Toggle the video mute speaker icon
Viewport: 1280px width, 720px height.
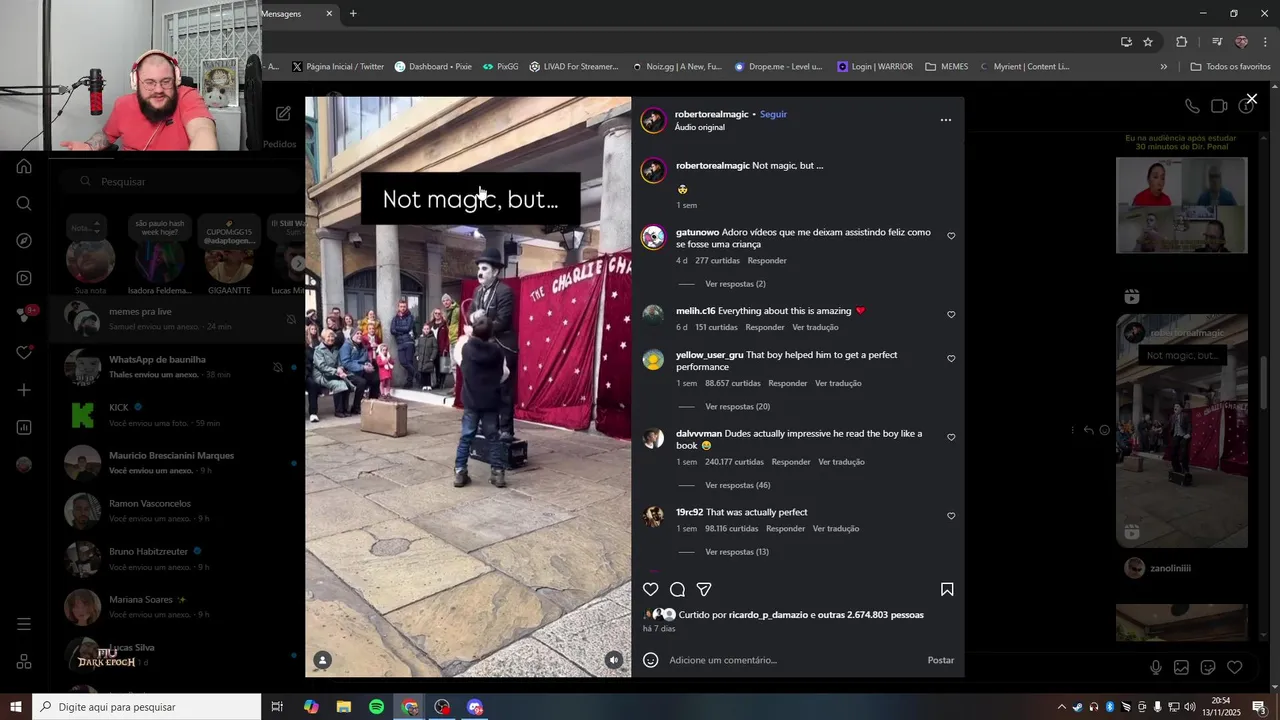pyautogui.click(x=614, y=660)
